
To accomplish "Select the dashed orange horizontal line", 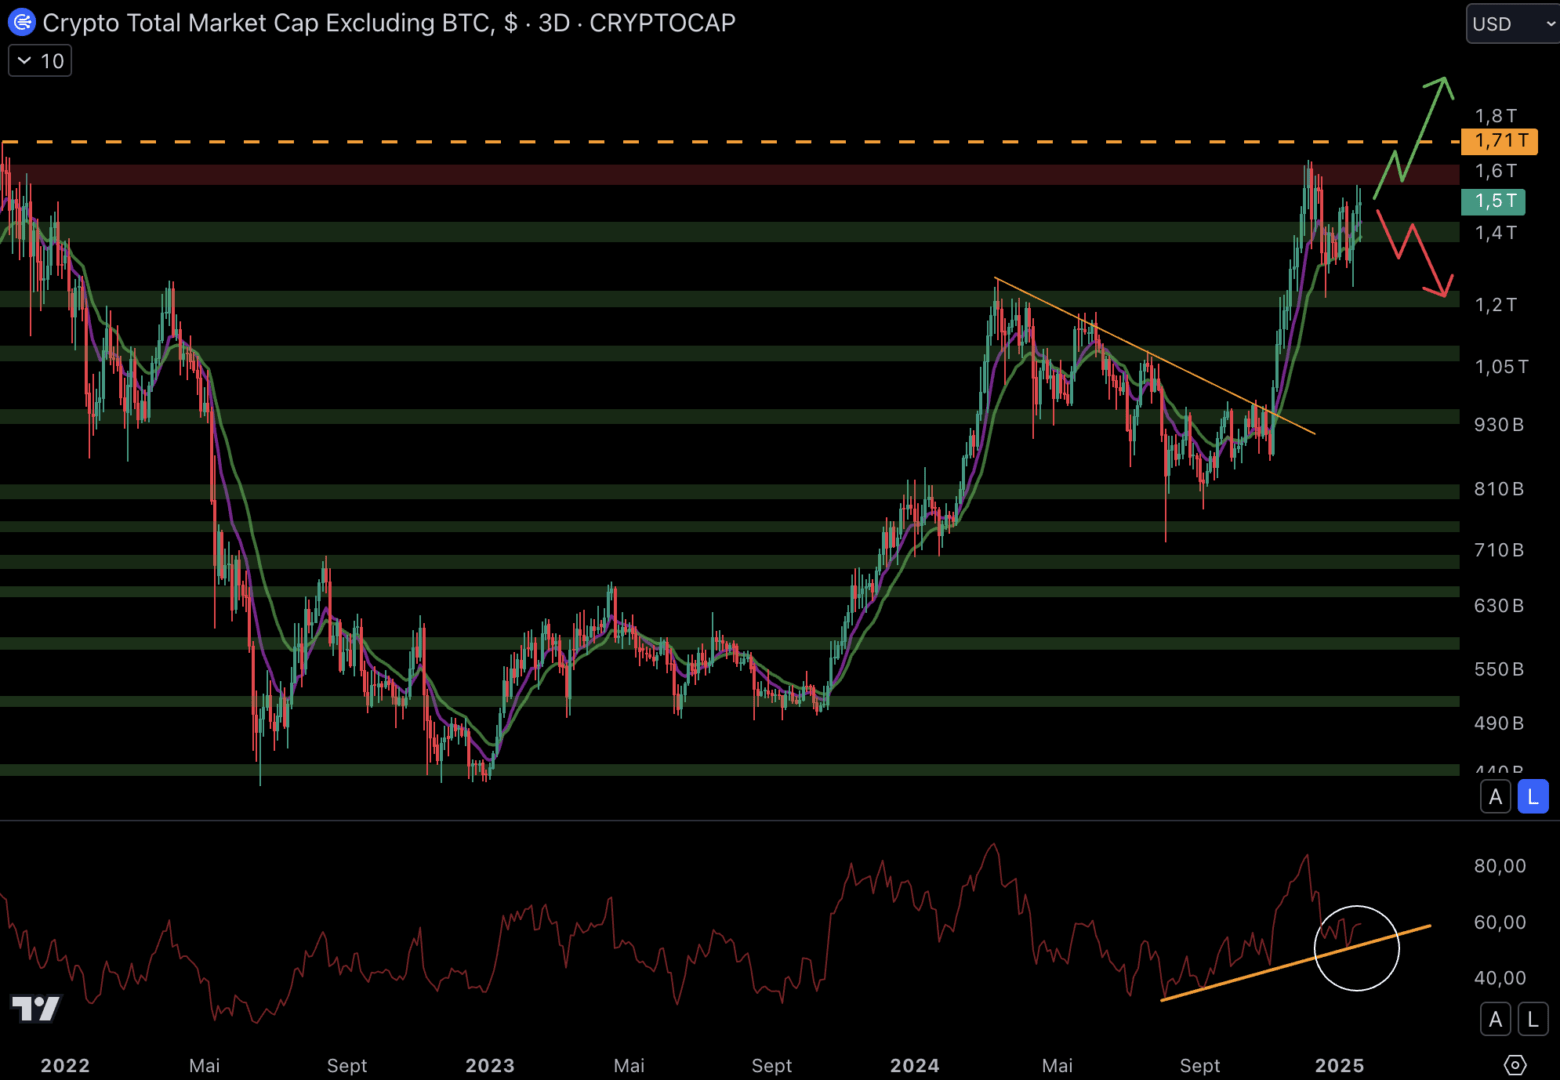I will coord(700,142).
